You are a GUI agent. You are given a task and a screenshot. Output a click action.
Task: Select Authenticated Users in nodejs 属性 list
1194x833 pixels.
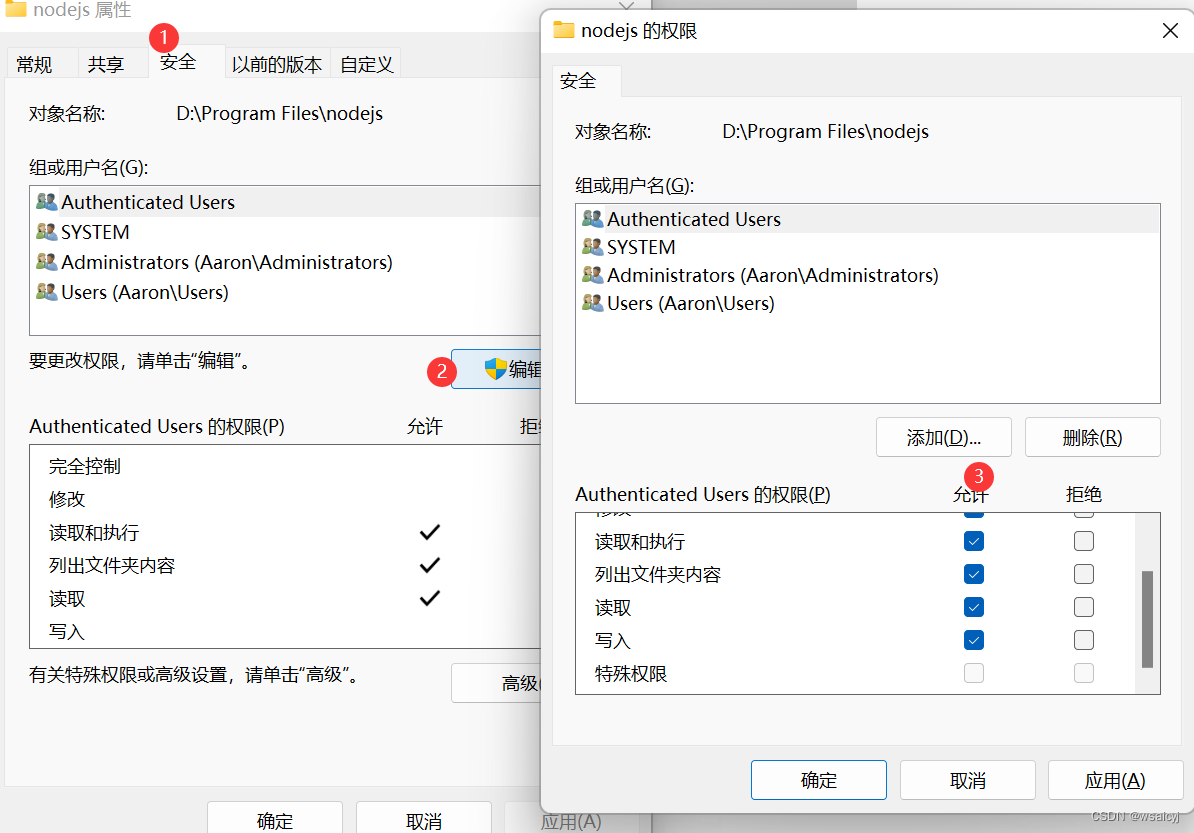click(x=286, y=202)
